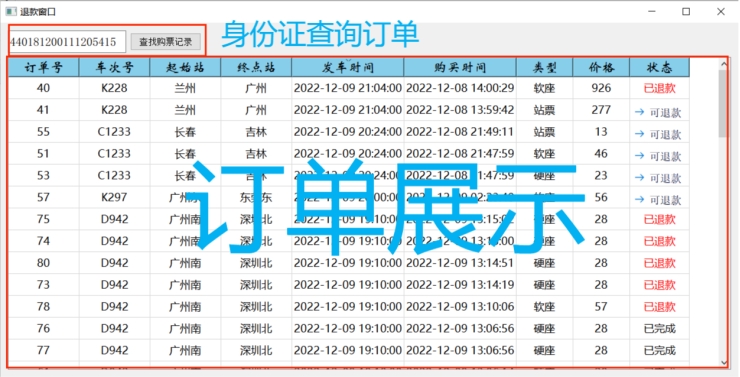Image resolution: width=740 pixels, height=377 pixels.
Task: Click the 状态 column header
Action: click(x=659, y=67)
